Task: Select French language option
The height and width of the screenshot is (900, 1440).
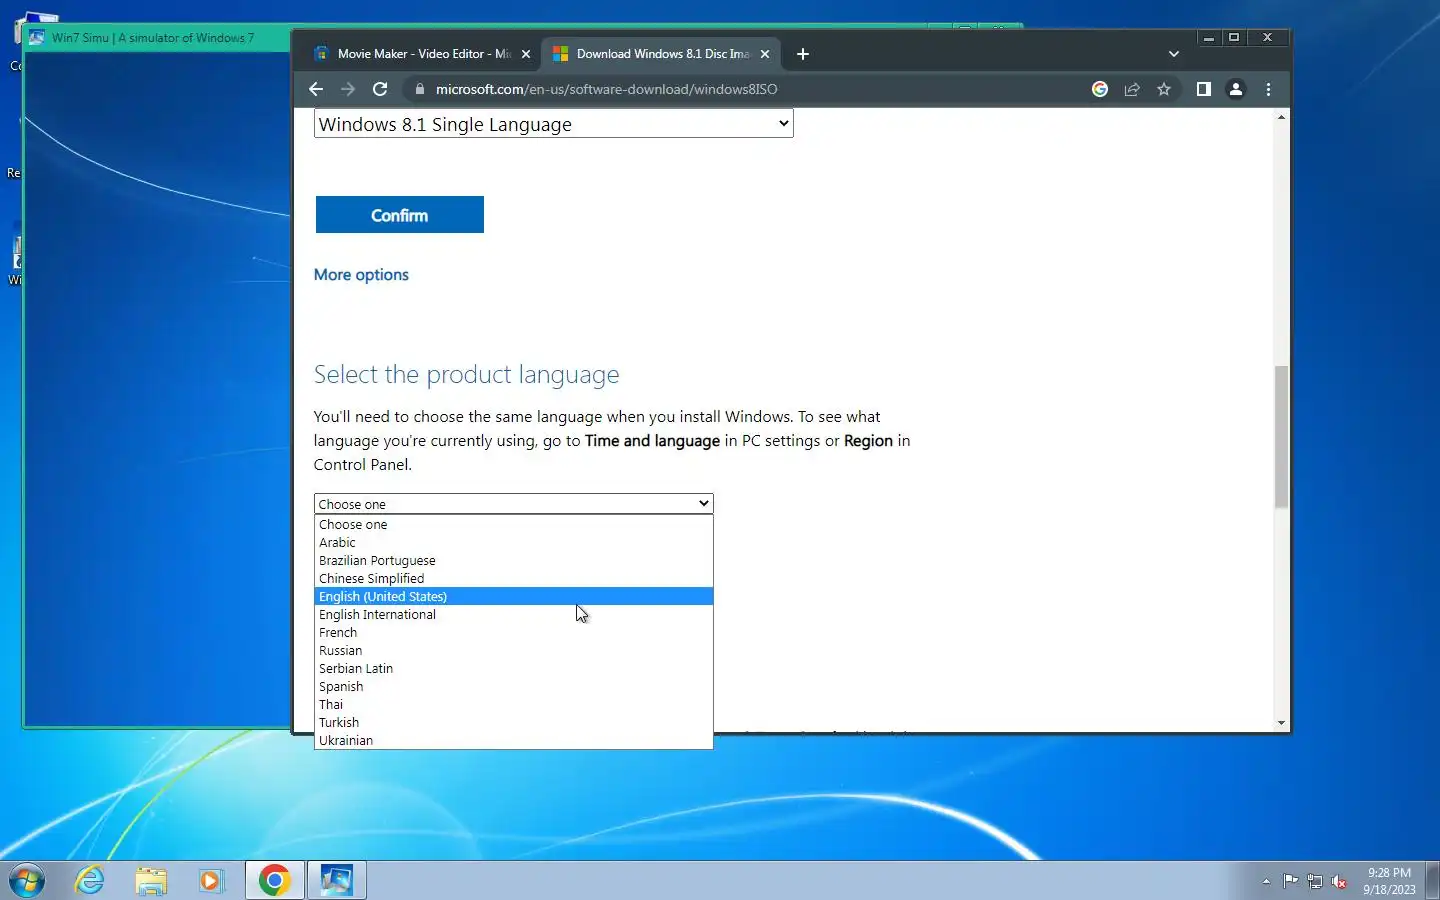Action: tap(514, 632)
